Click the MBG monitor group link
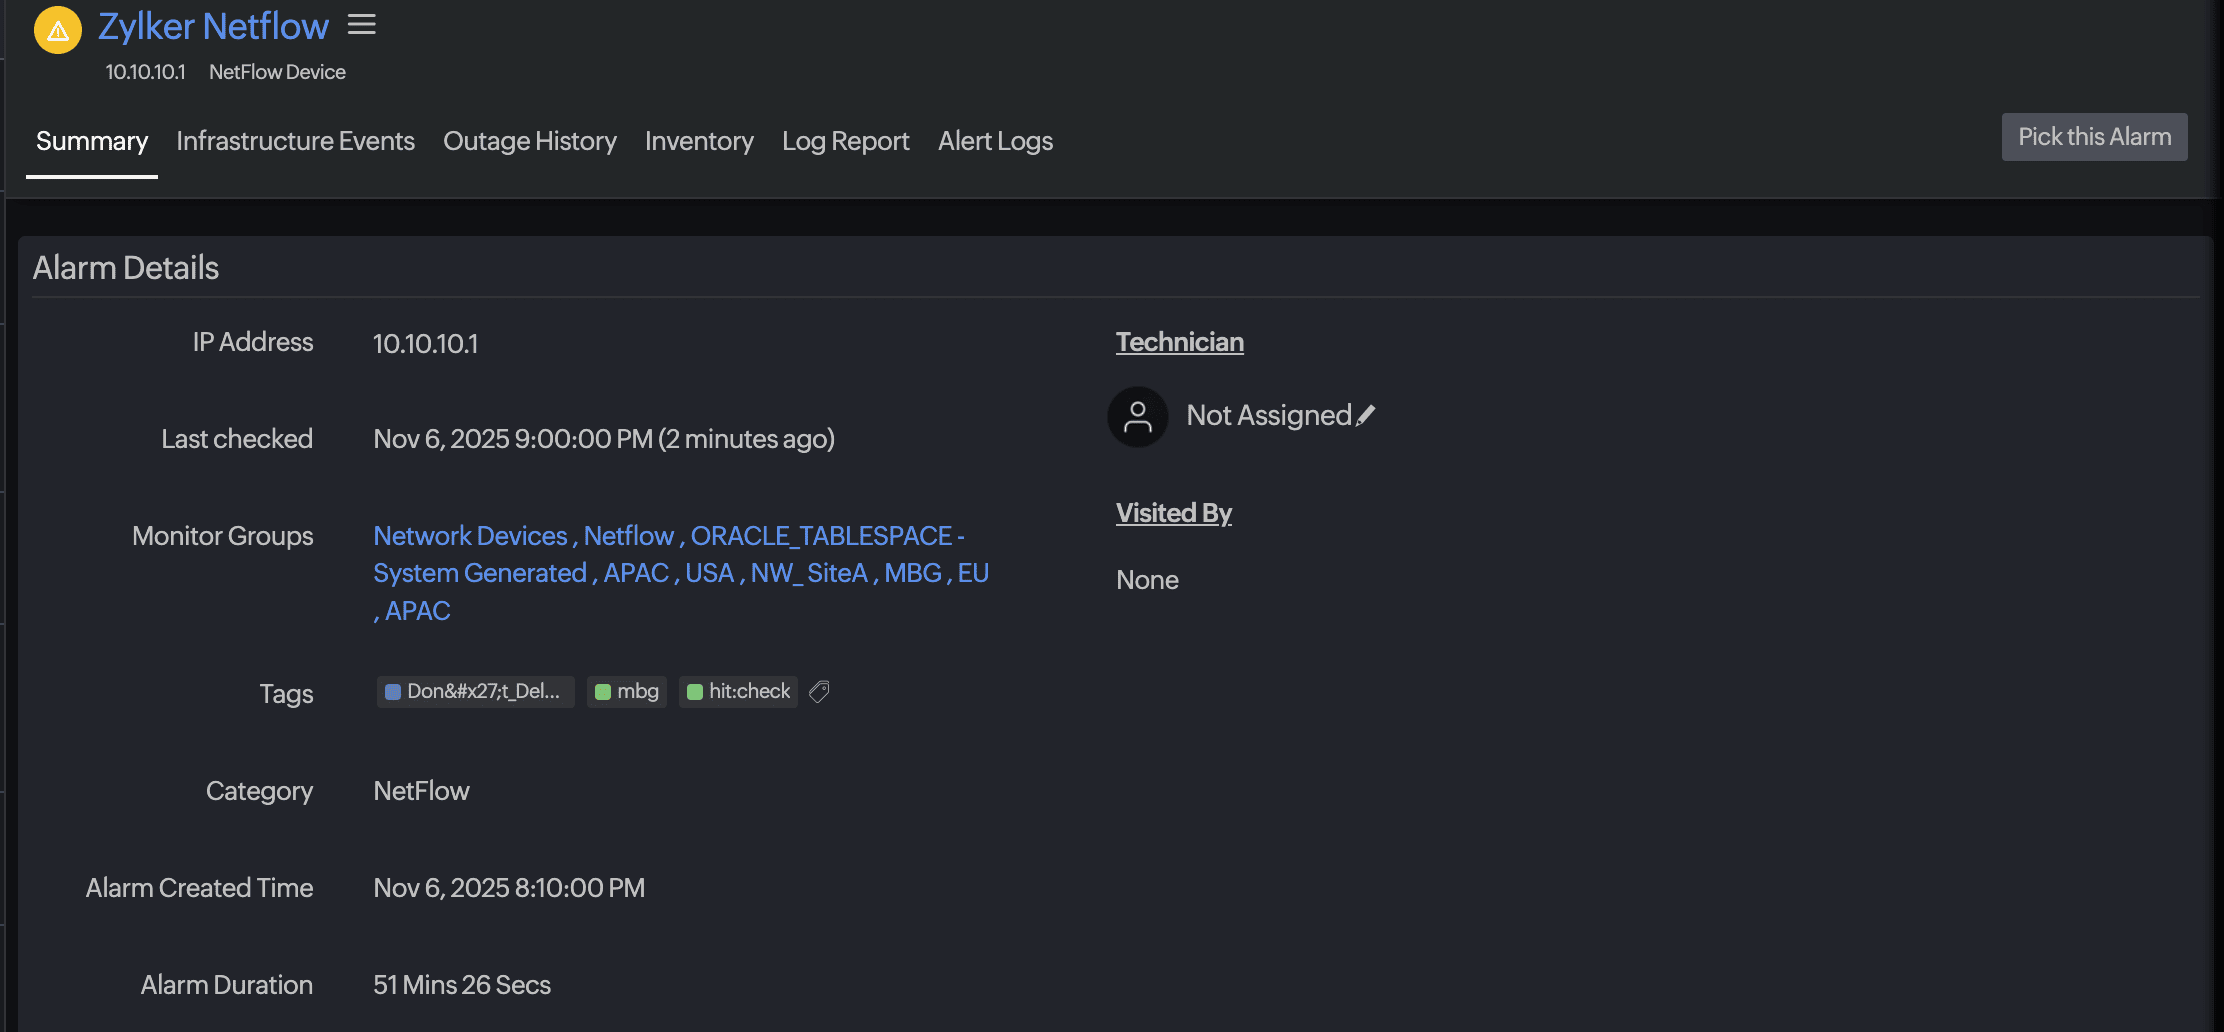2224x1032 pixels. (x=913, y=573)
